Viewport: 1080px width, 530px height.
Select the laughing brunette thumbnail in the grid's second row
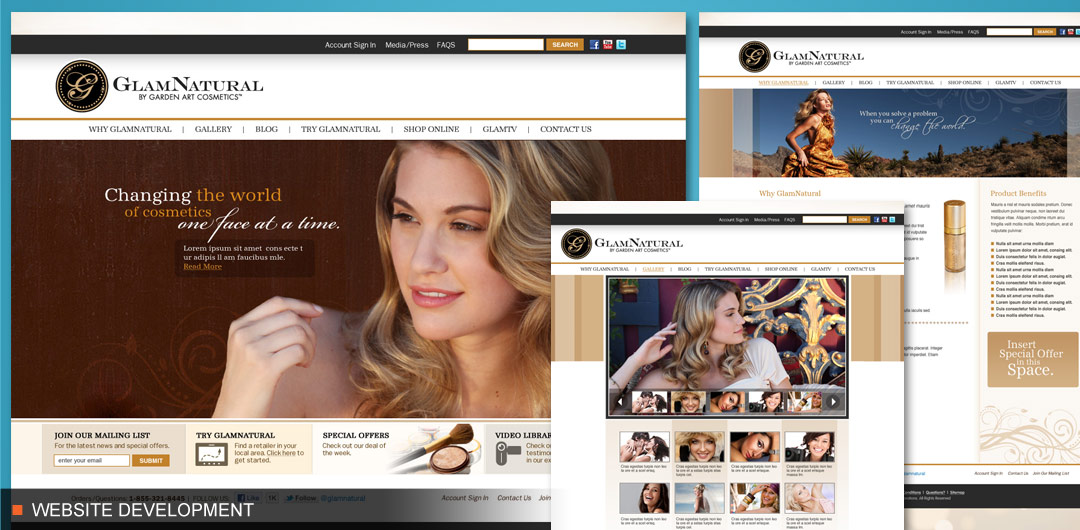pyautogui.click(x=644, y=498)
